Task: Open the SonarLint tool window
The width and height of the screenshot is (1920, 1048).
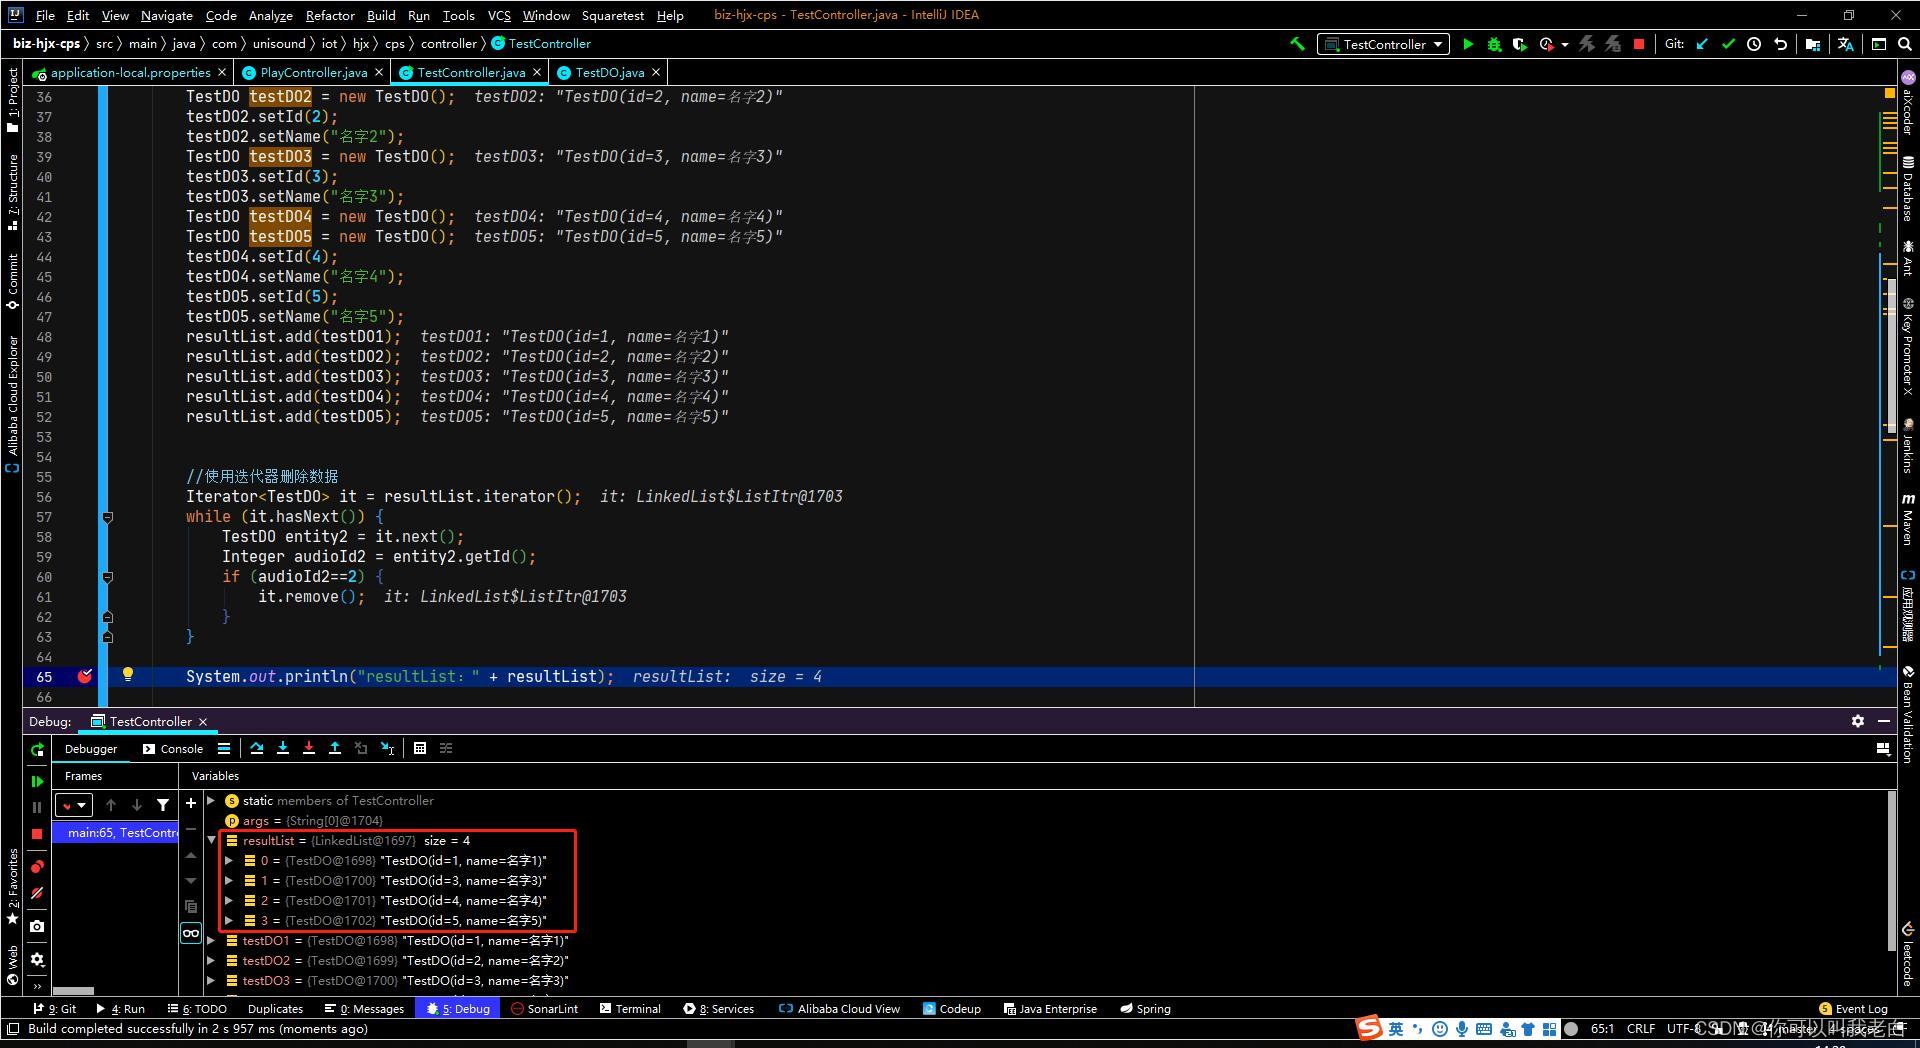Action: 544,1009
